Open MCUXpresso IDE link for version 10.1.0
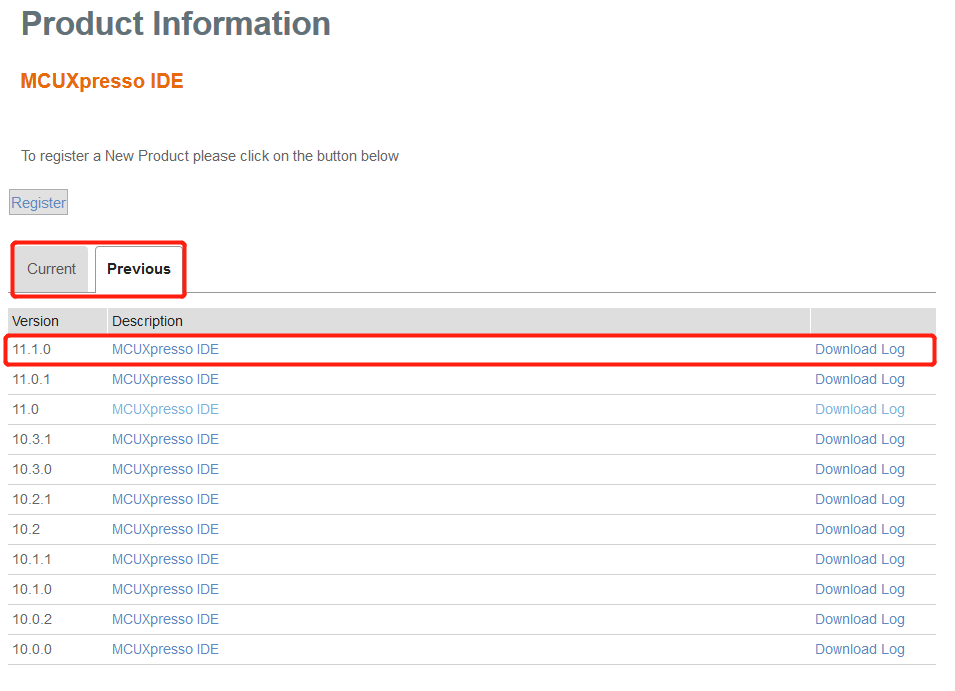955x691 pixels. (x=165, y=589)
